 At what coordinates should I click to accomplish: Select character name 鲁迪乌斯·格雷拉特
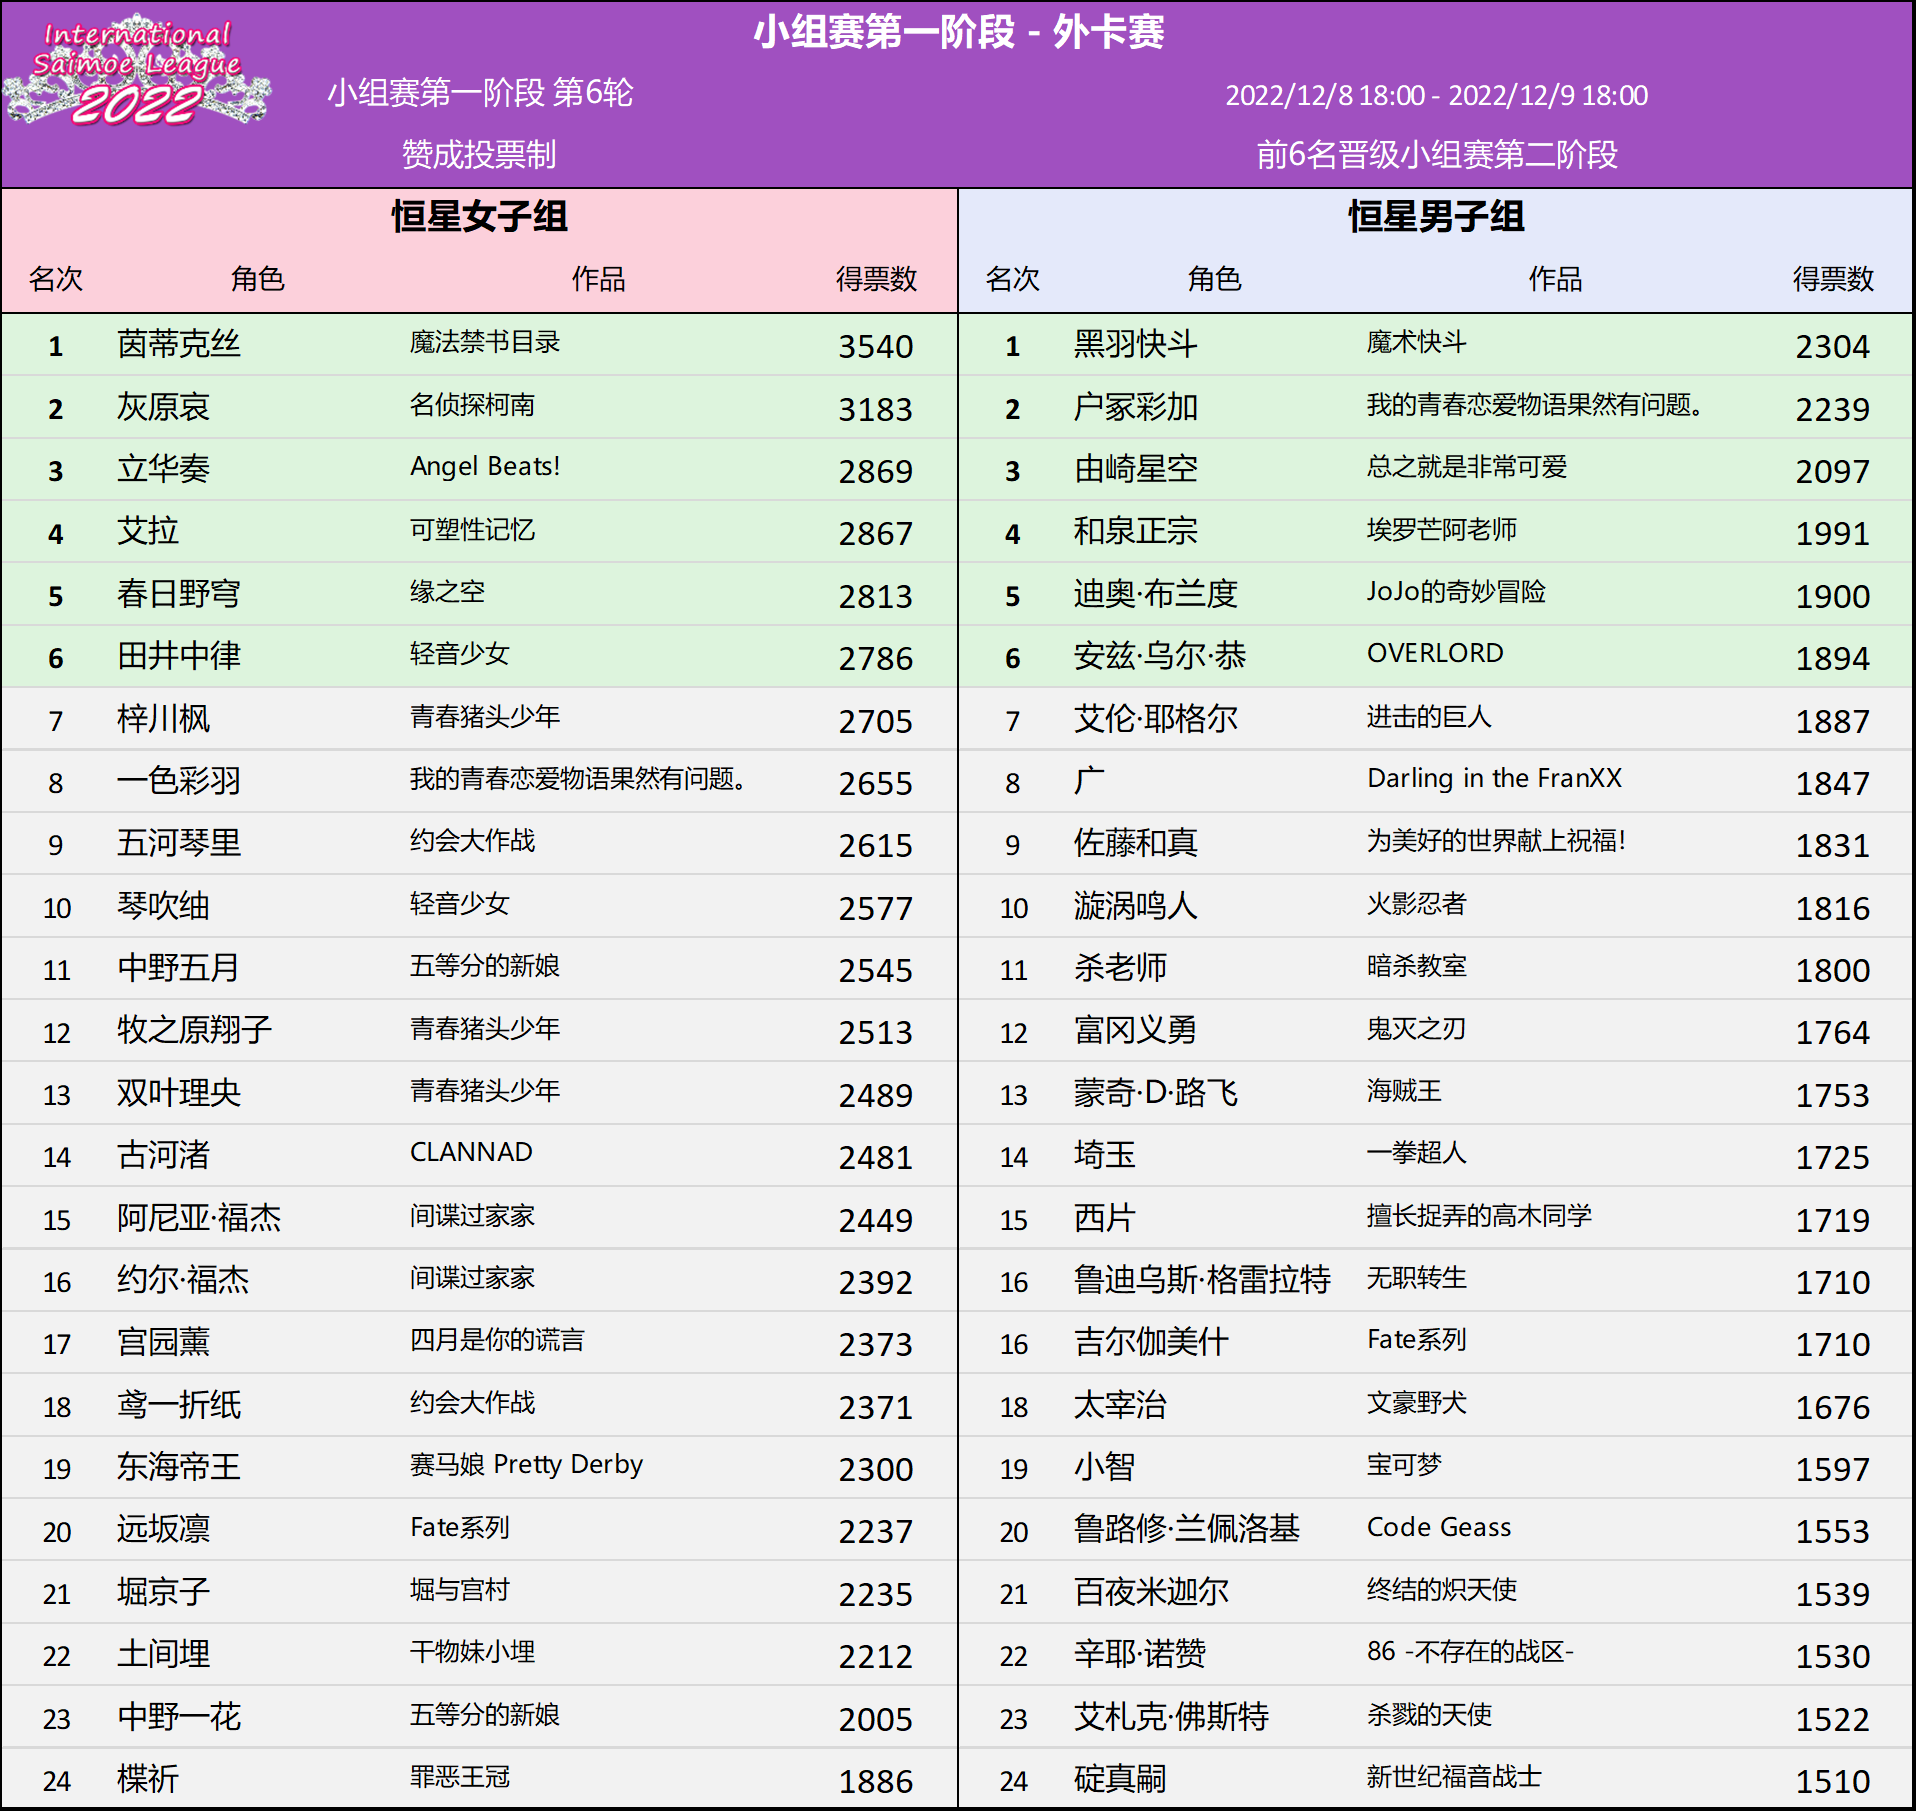(1202, 1281)
